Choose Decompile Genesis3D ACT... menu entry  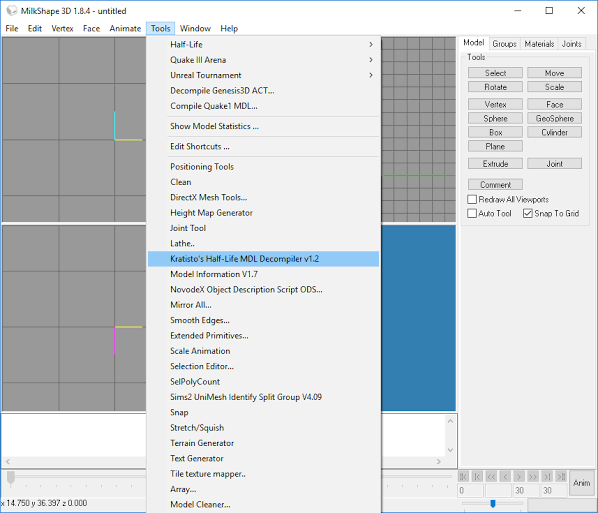click(x=263, y=91)
